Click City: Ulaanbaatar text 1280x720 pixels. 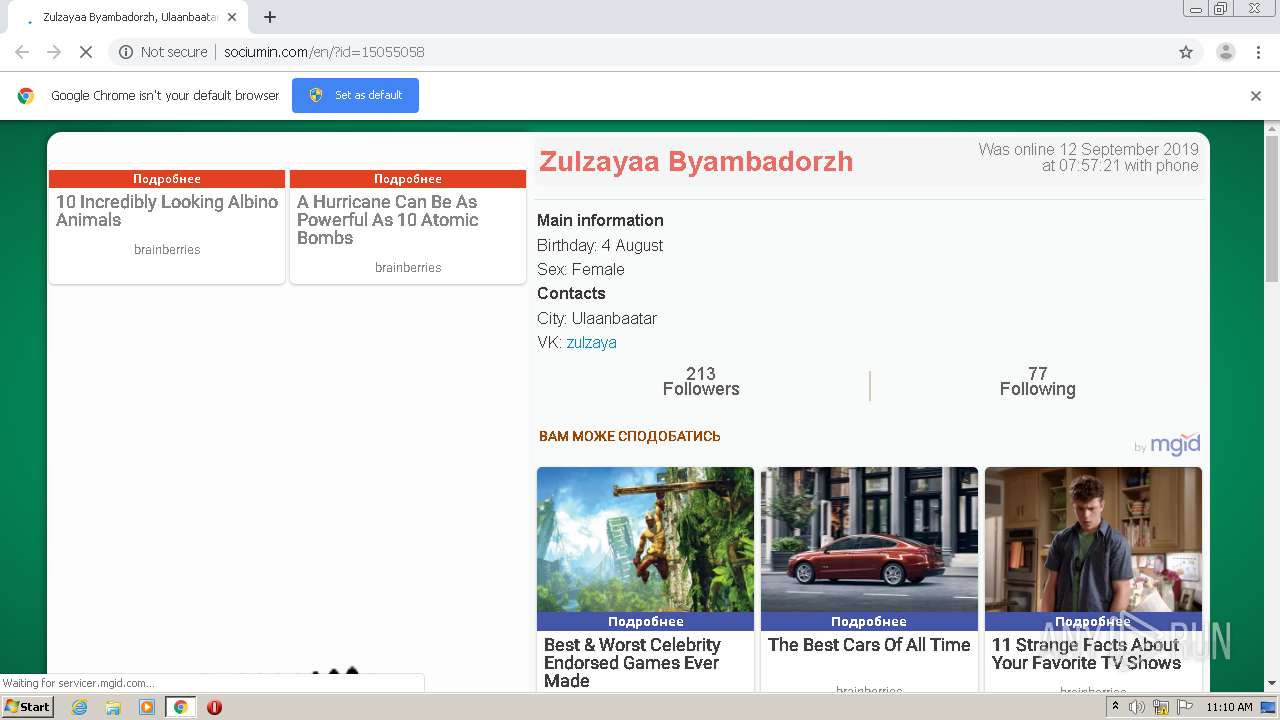tap(597, 318)
